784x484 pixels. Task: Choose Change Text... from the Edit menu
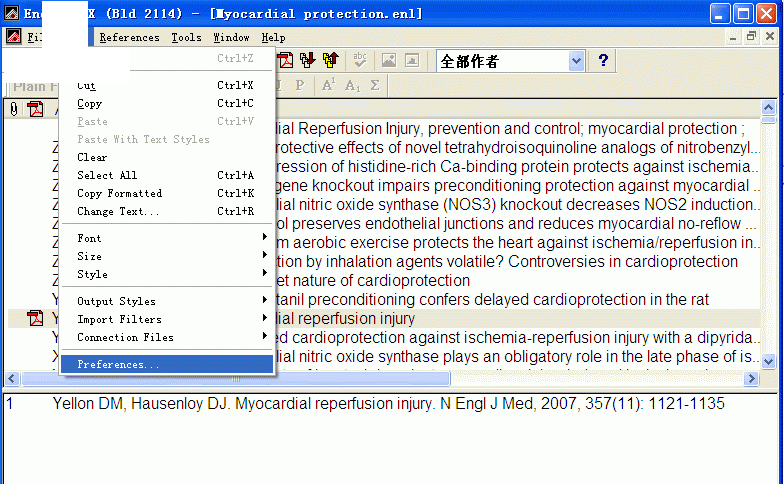[166, 211]
